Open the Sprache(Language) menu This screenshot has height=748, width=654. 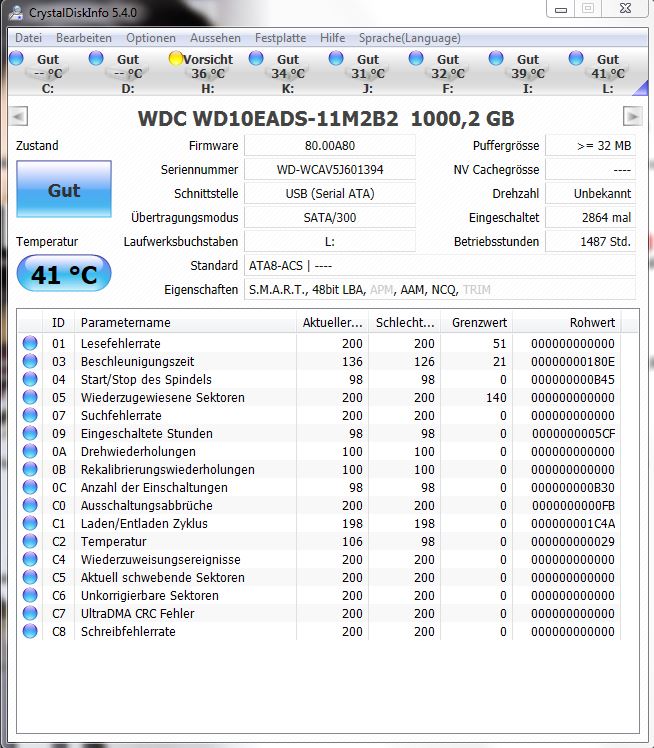click(x=410, y=38)
